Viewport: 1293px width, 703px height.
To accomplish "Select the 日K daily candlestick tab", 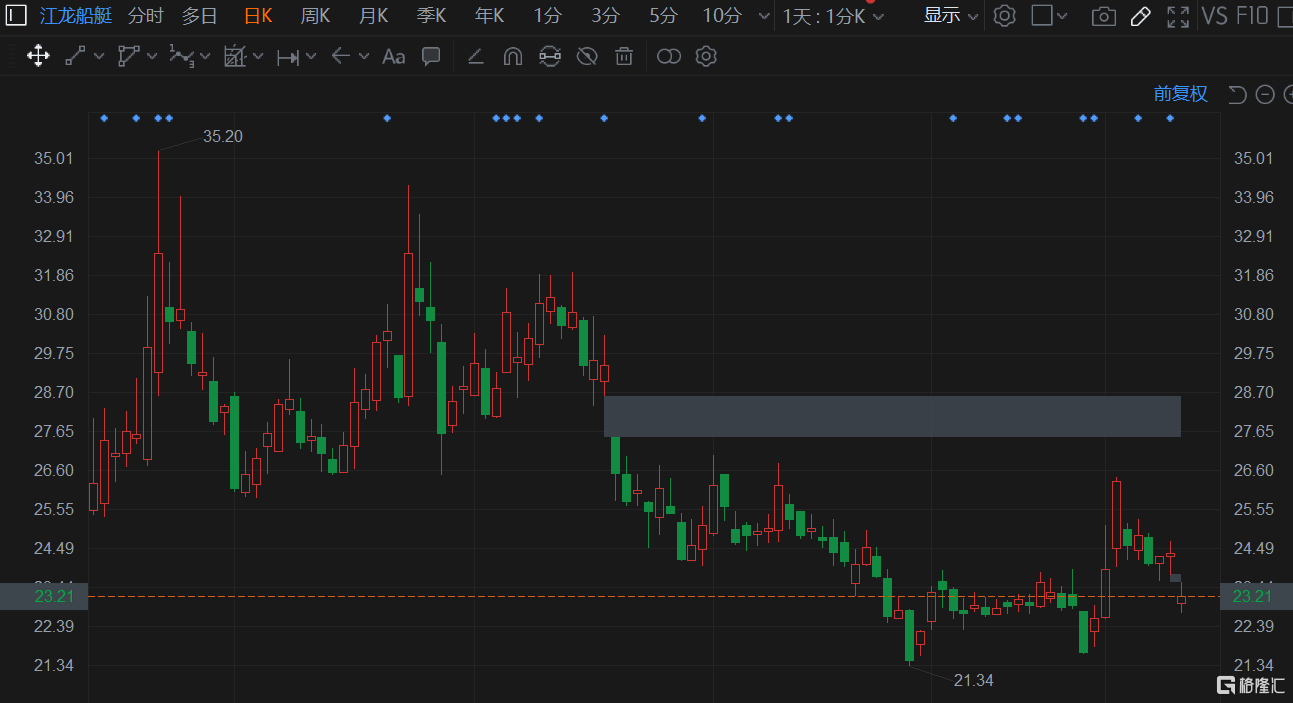I will tap(258, 15).
